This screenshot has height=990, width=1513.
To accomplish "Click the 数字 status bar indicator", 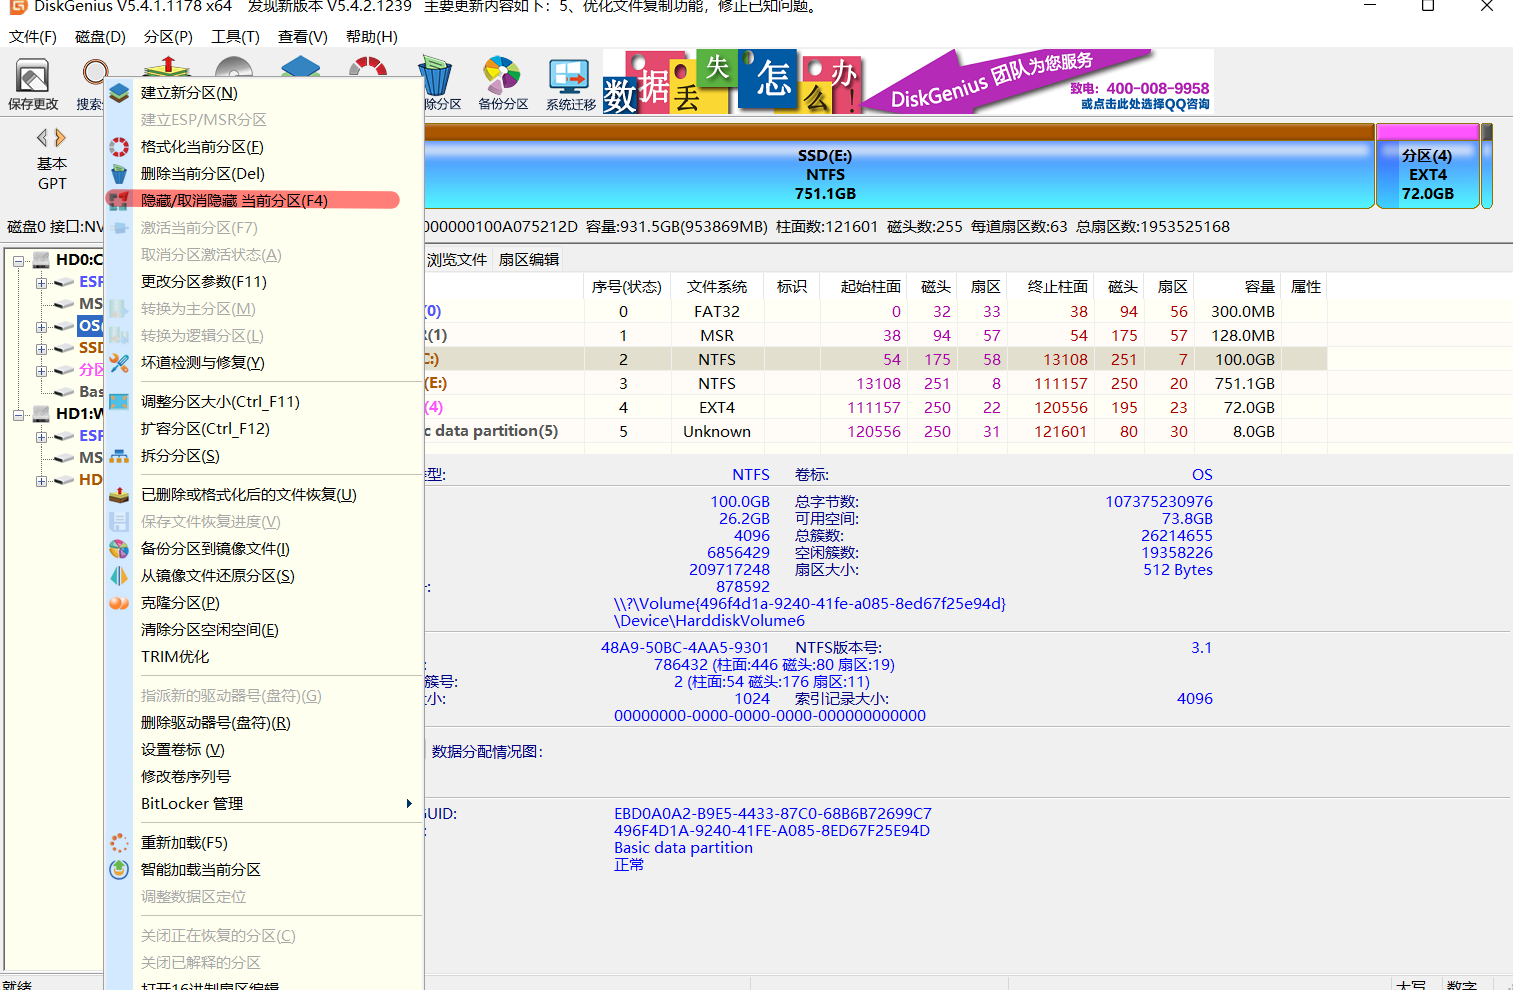I will point(1461,984).
